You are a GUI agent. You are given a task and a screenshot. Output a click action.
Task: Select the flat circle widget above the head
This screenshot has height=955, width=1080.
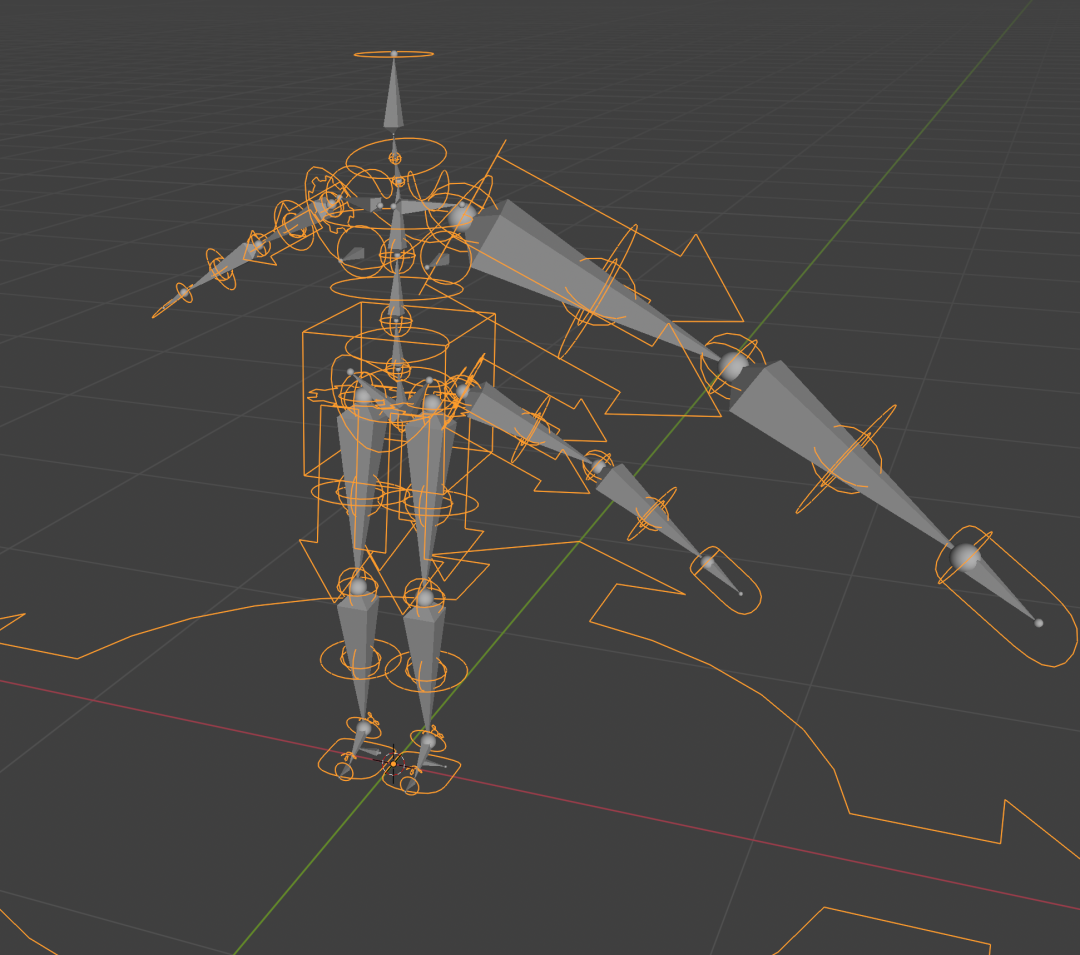pos(393,54)
